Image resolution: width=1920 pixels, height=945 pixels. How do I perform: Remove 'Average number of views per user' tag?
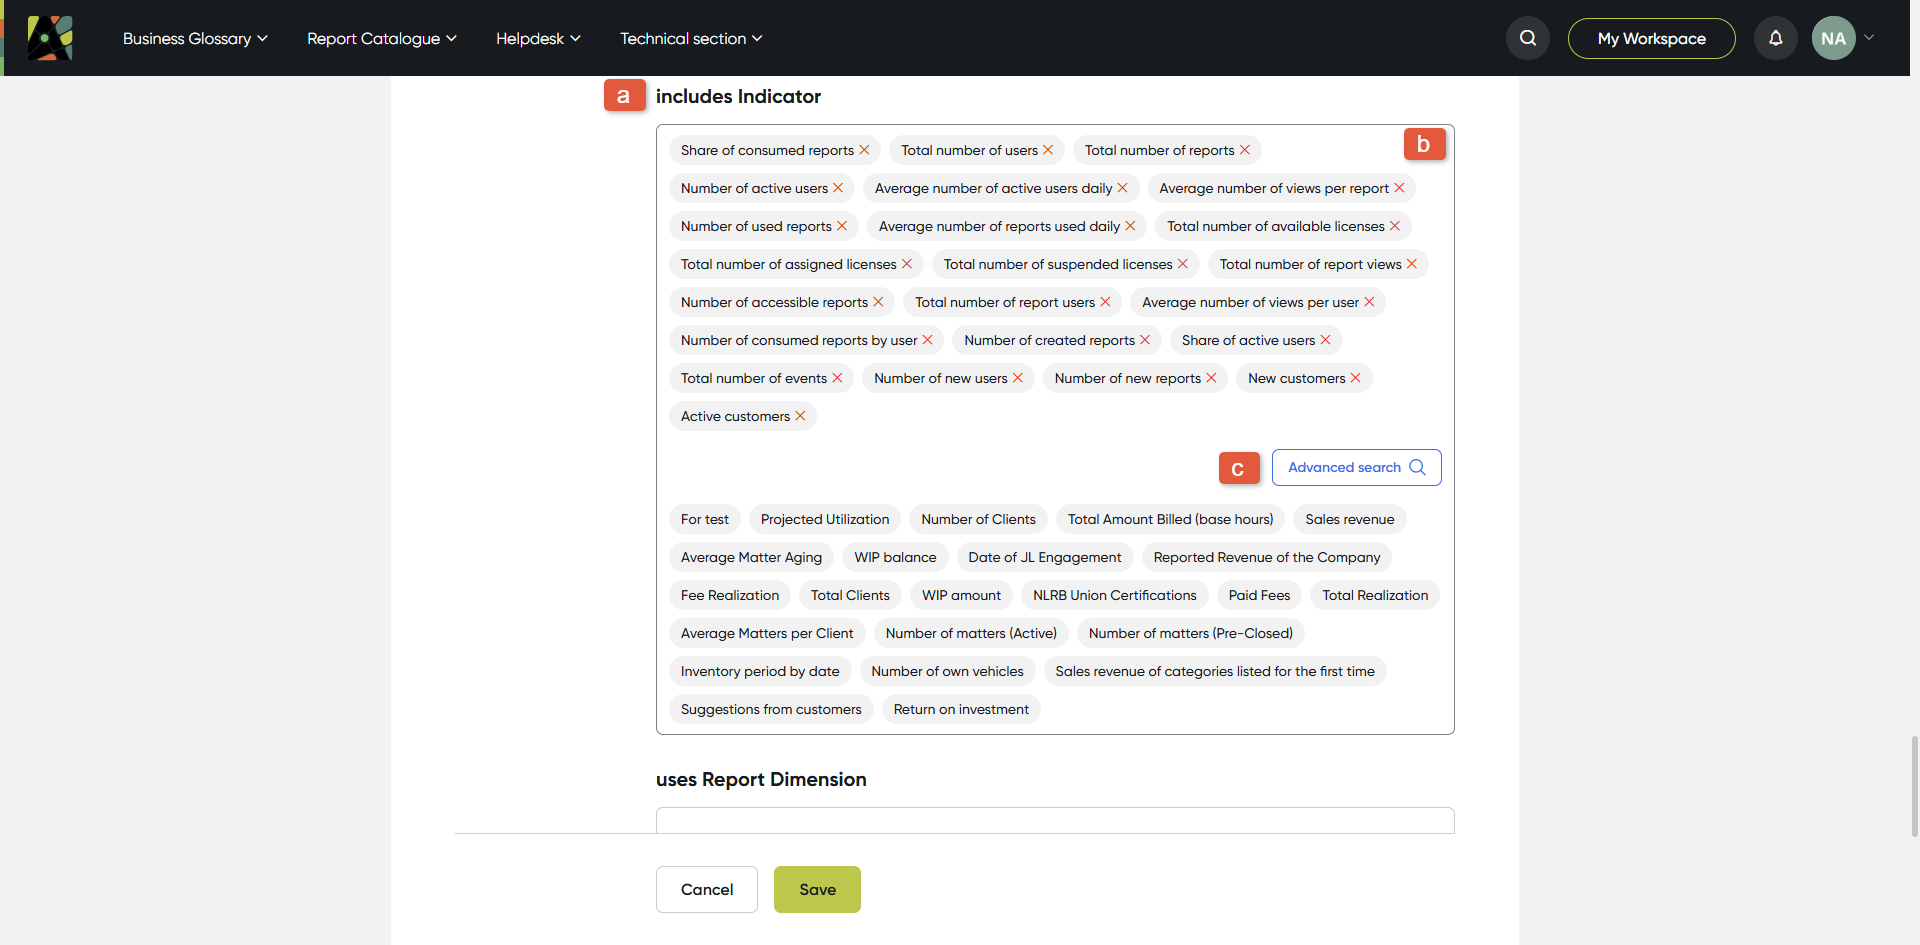pyautogui.click(x=1369, y=302)
